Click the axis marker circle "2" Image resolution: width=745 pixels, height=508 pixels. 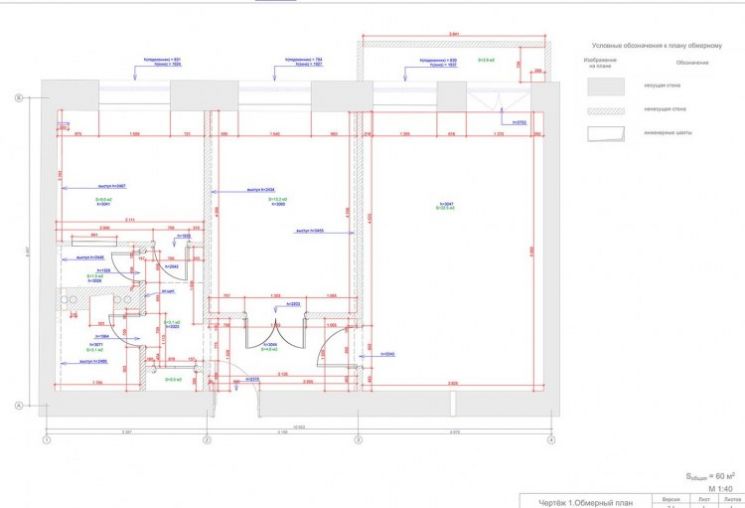coord(207,441)
